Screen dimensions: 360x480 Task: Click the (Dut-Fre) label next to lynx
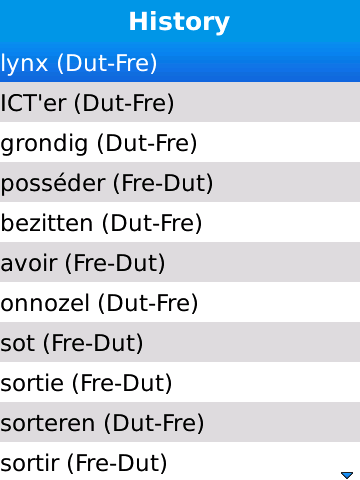pyautogui.click(x=107, y=63)
